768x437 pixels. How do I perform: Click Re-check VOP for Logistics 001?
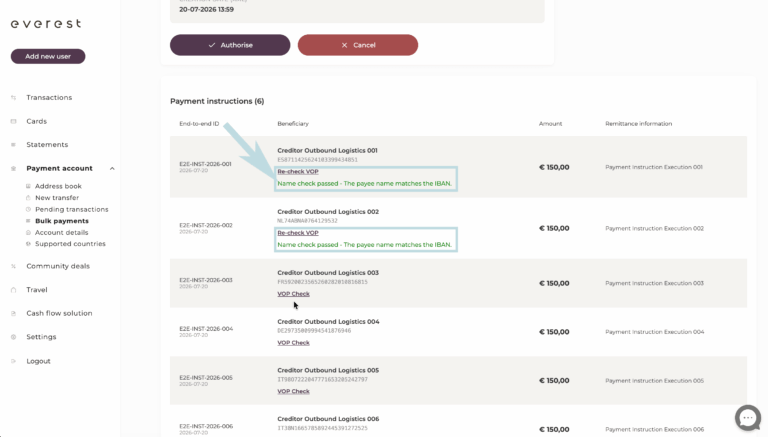coord(298,171)
